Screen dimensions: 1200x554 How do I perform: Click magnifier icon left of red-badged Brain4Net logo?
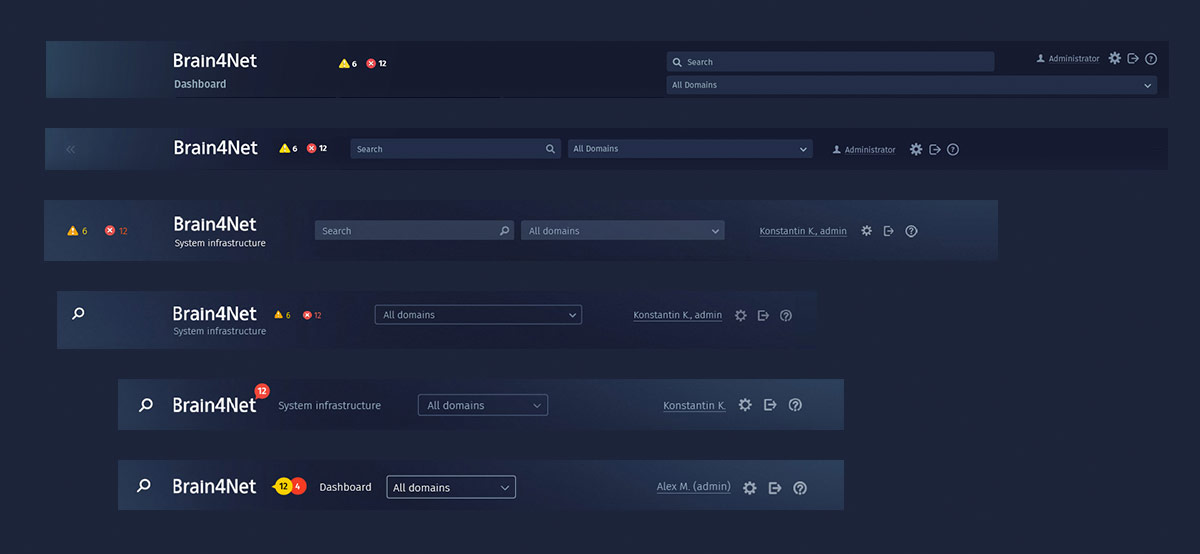(146, 405)
